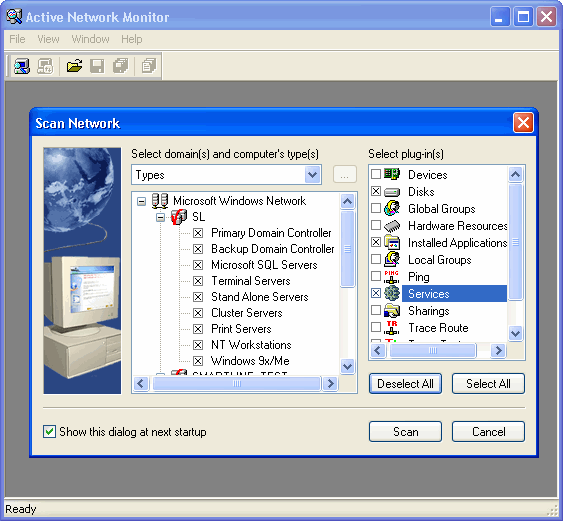This screenshot has width=563, height=521.
Task: Click the Installed Applications plug-in icon
Action: point(392,242)
